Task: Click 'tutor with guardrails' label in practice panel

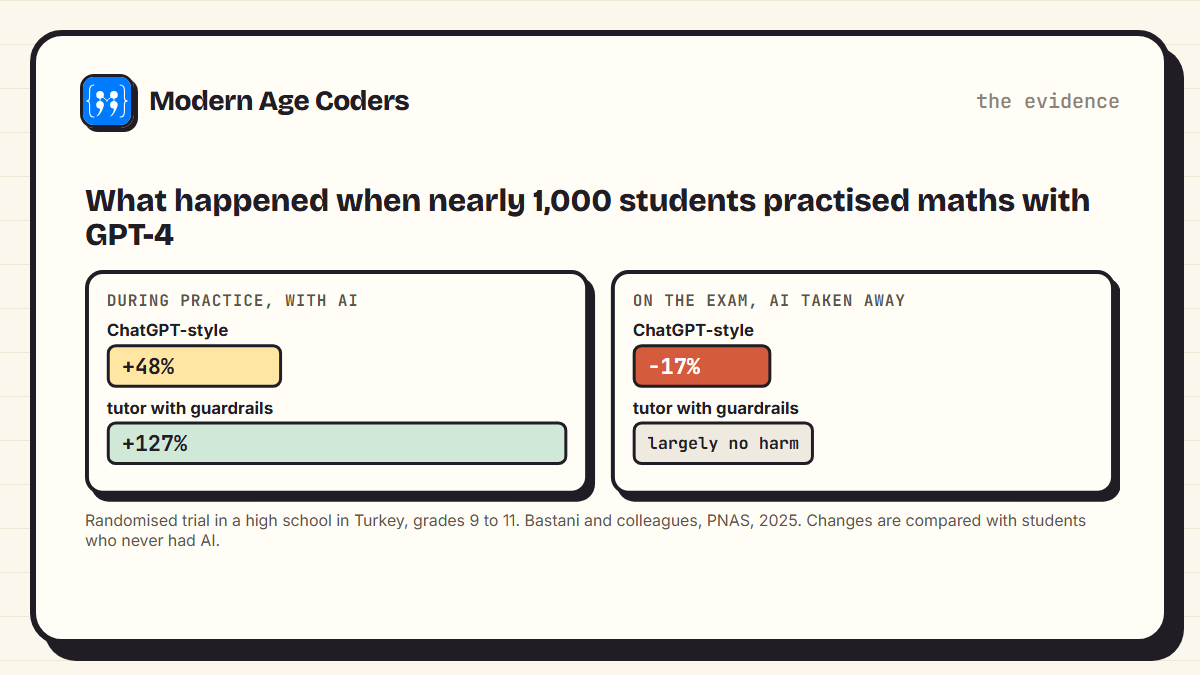Action: (x=190, y=408)
